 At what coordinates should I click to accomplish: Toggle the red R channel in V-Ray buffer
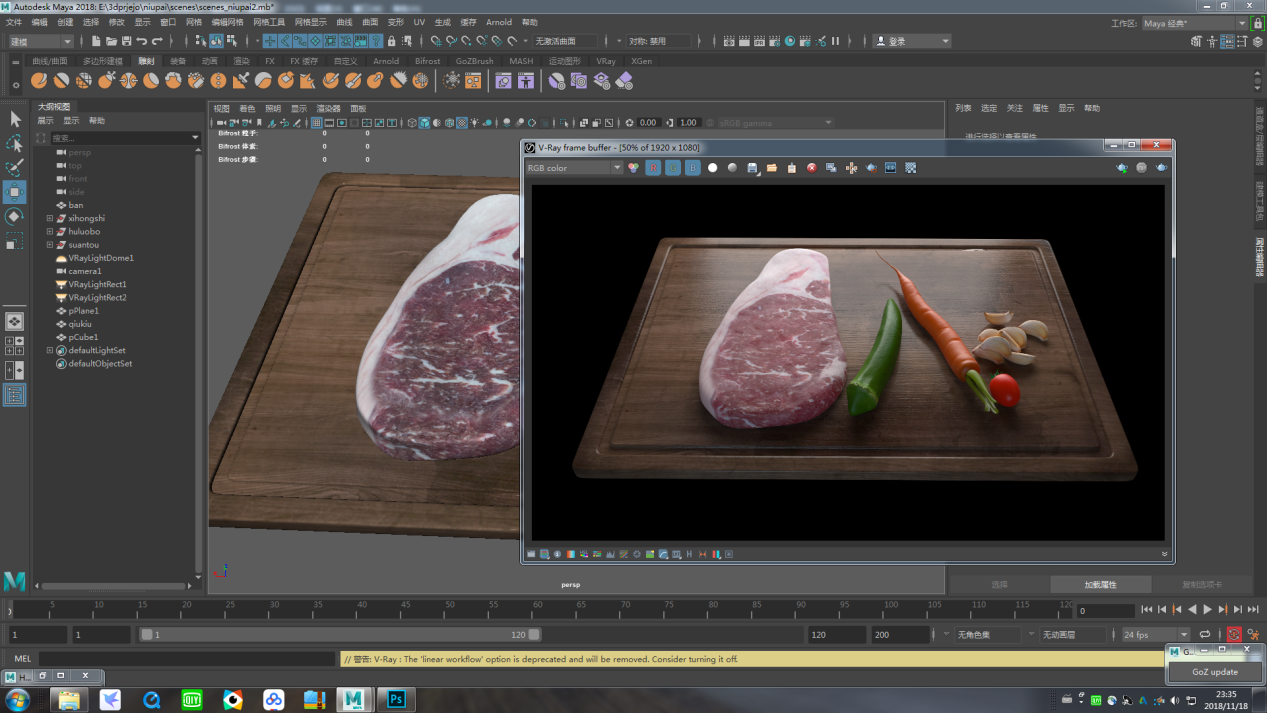pyautogui.click(x=653, y=168)
